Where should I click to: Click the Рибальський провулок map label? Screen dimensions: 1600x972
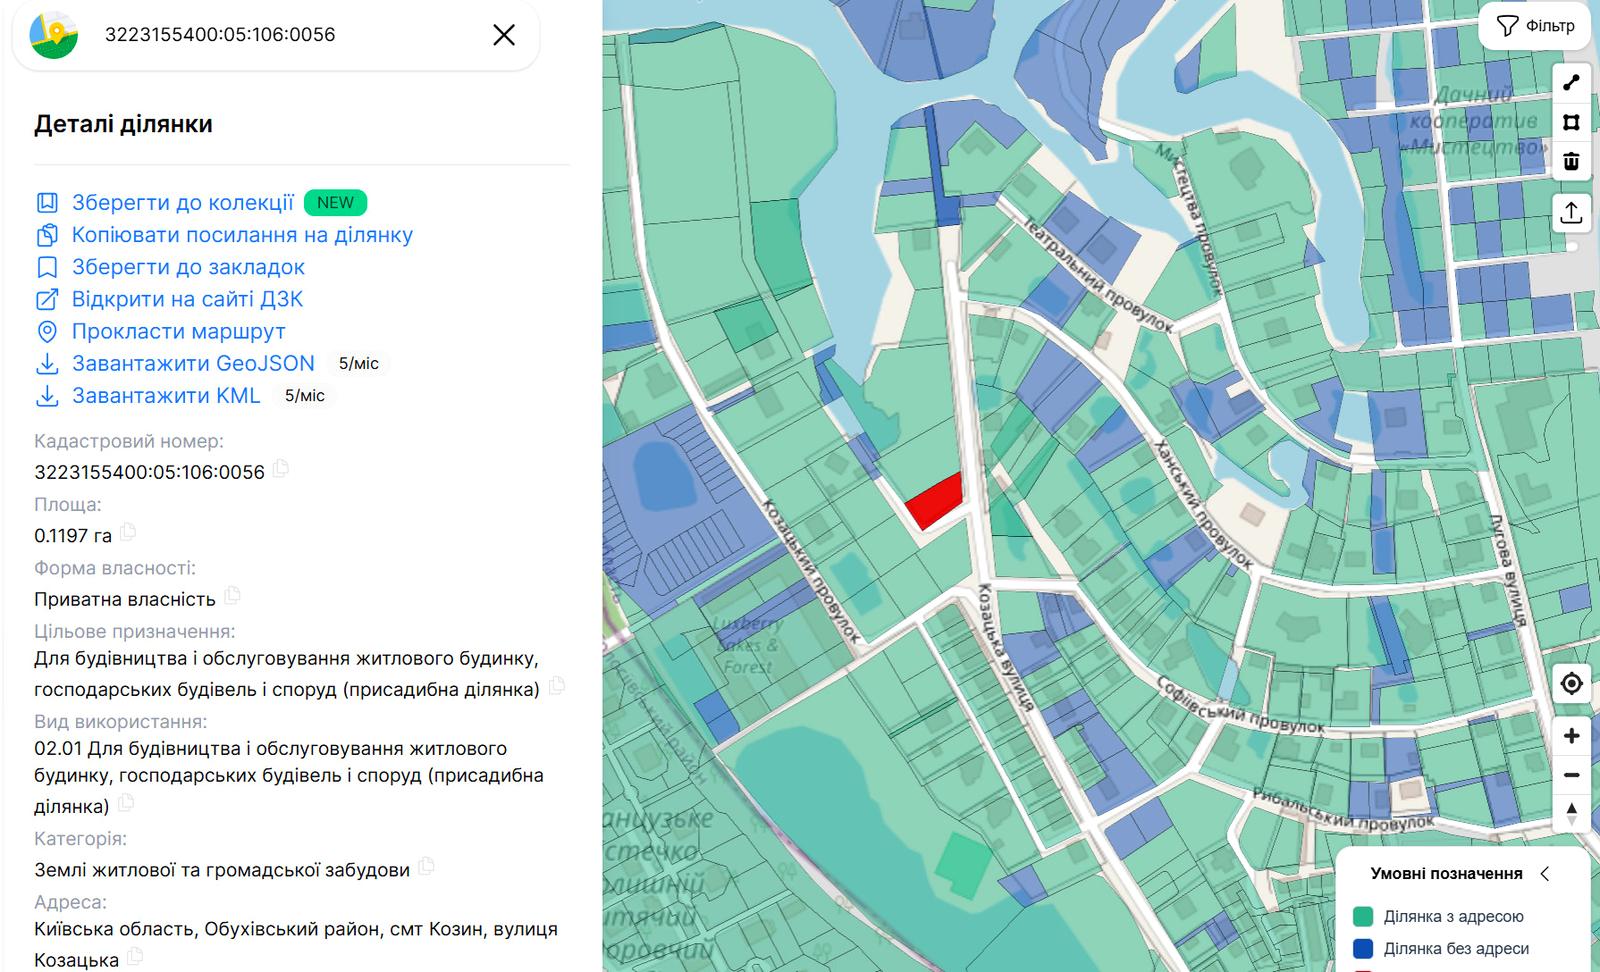pyautogui.click(x=1343, y=810)
